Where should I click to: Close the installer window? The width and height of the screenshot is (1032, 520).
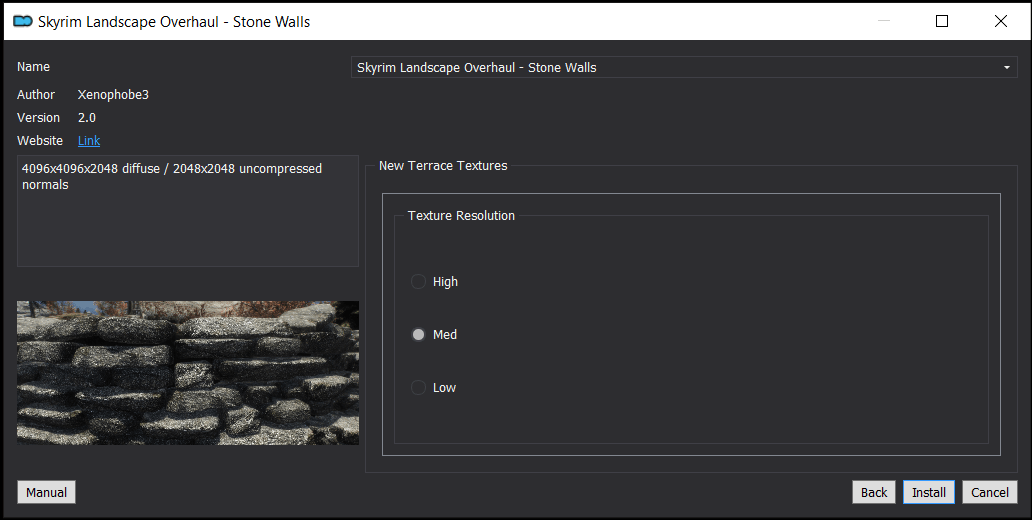point(1000,21)
